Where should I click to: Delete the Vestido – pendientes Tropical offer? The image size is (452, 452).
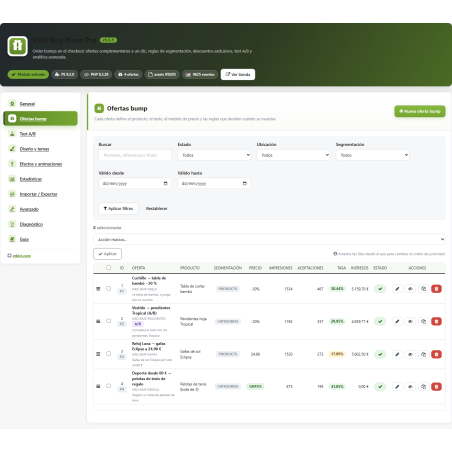(x=436, y=321)
